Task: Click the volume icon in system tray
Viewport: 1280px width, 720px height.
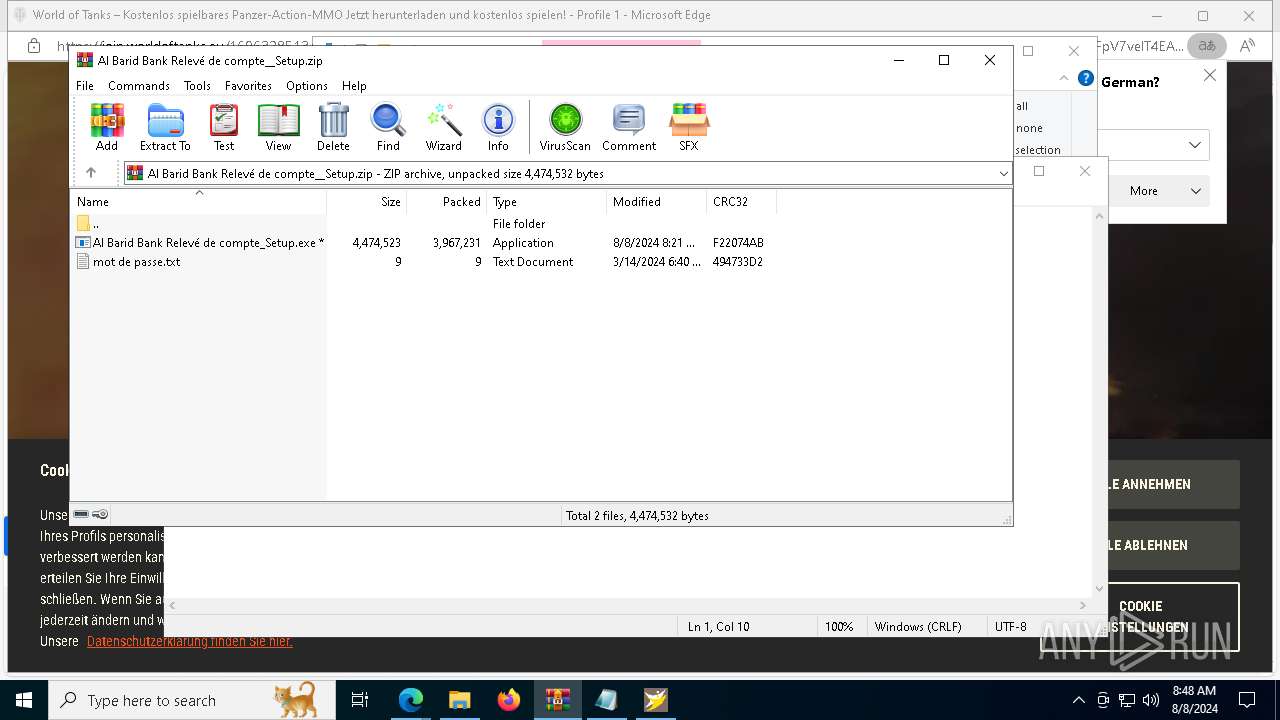Action: [1151, 700]
